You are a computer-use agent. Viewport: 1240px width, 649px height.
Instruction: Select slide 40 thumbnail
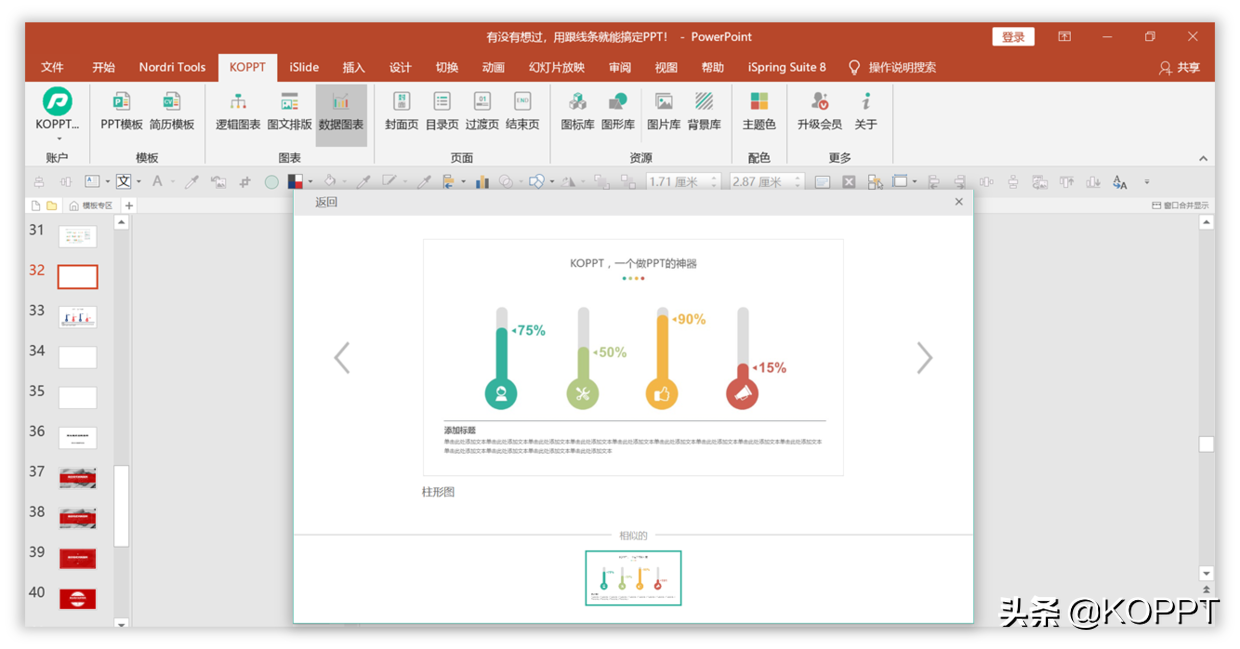click(77, 598)
